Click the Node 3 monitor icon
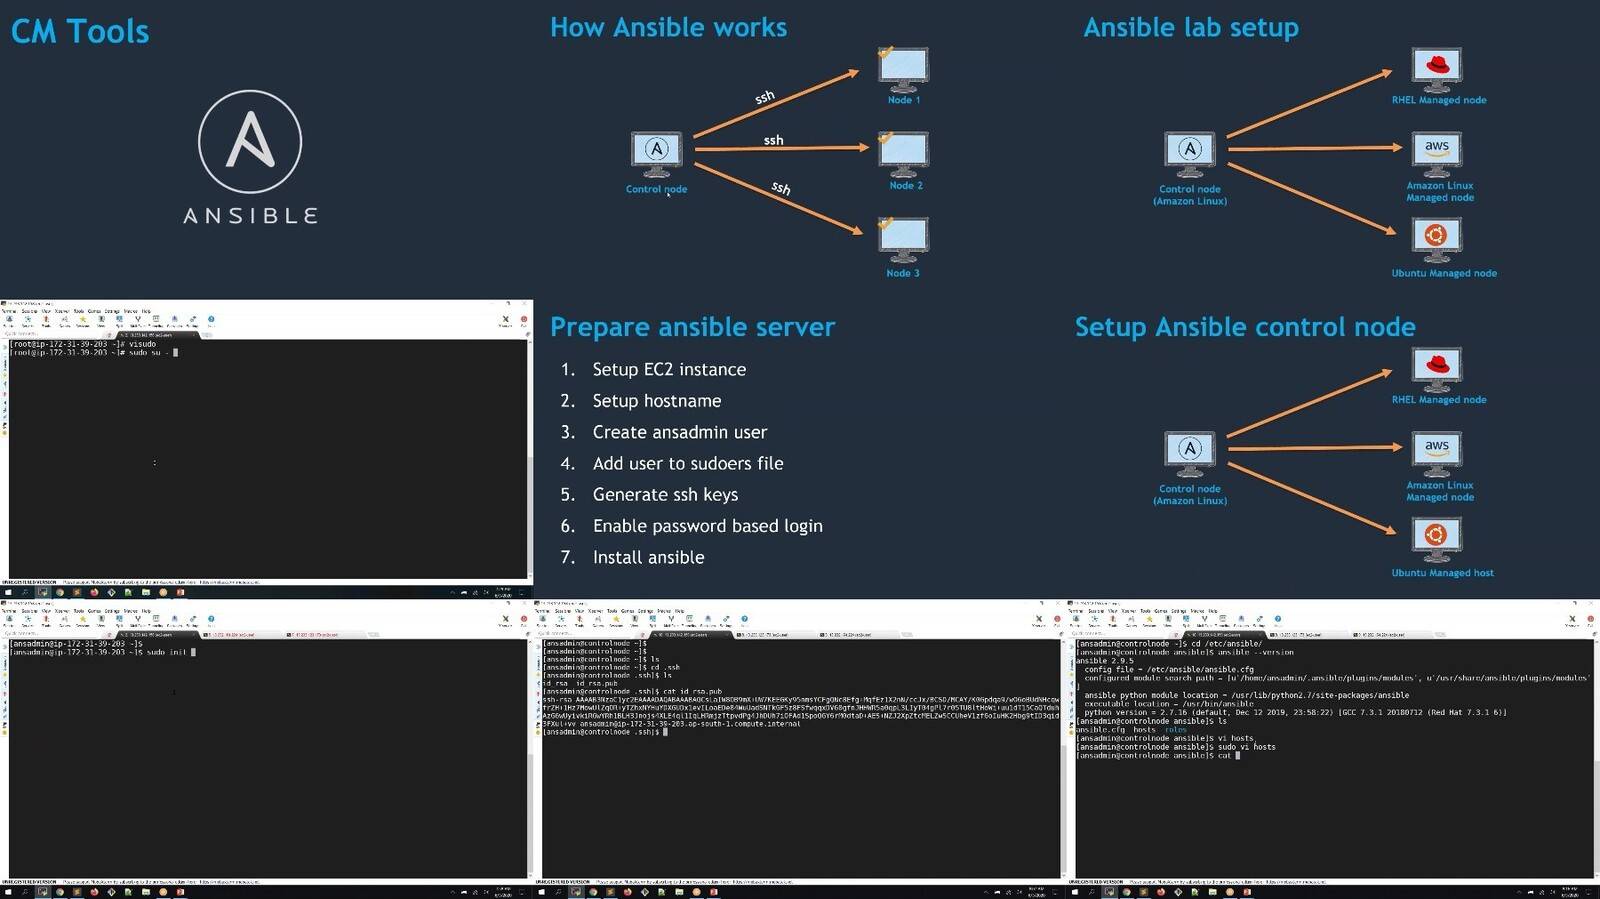 coord(903,241)
